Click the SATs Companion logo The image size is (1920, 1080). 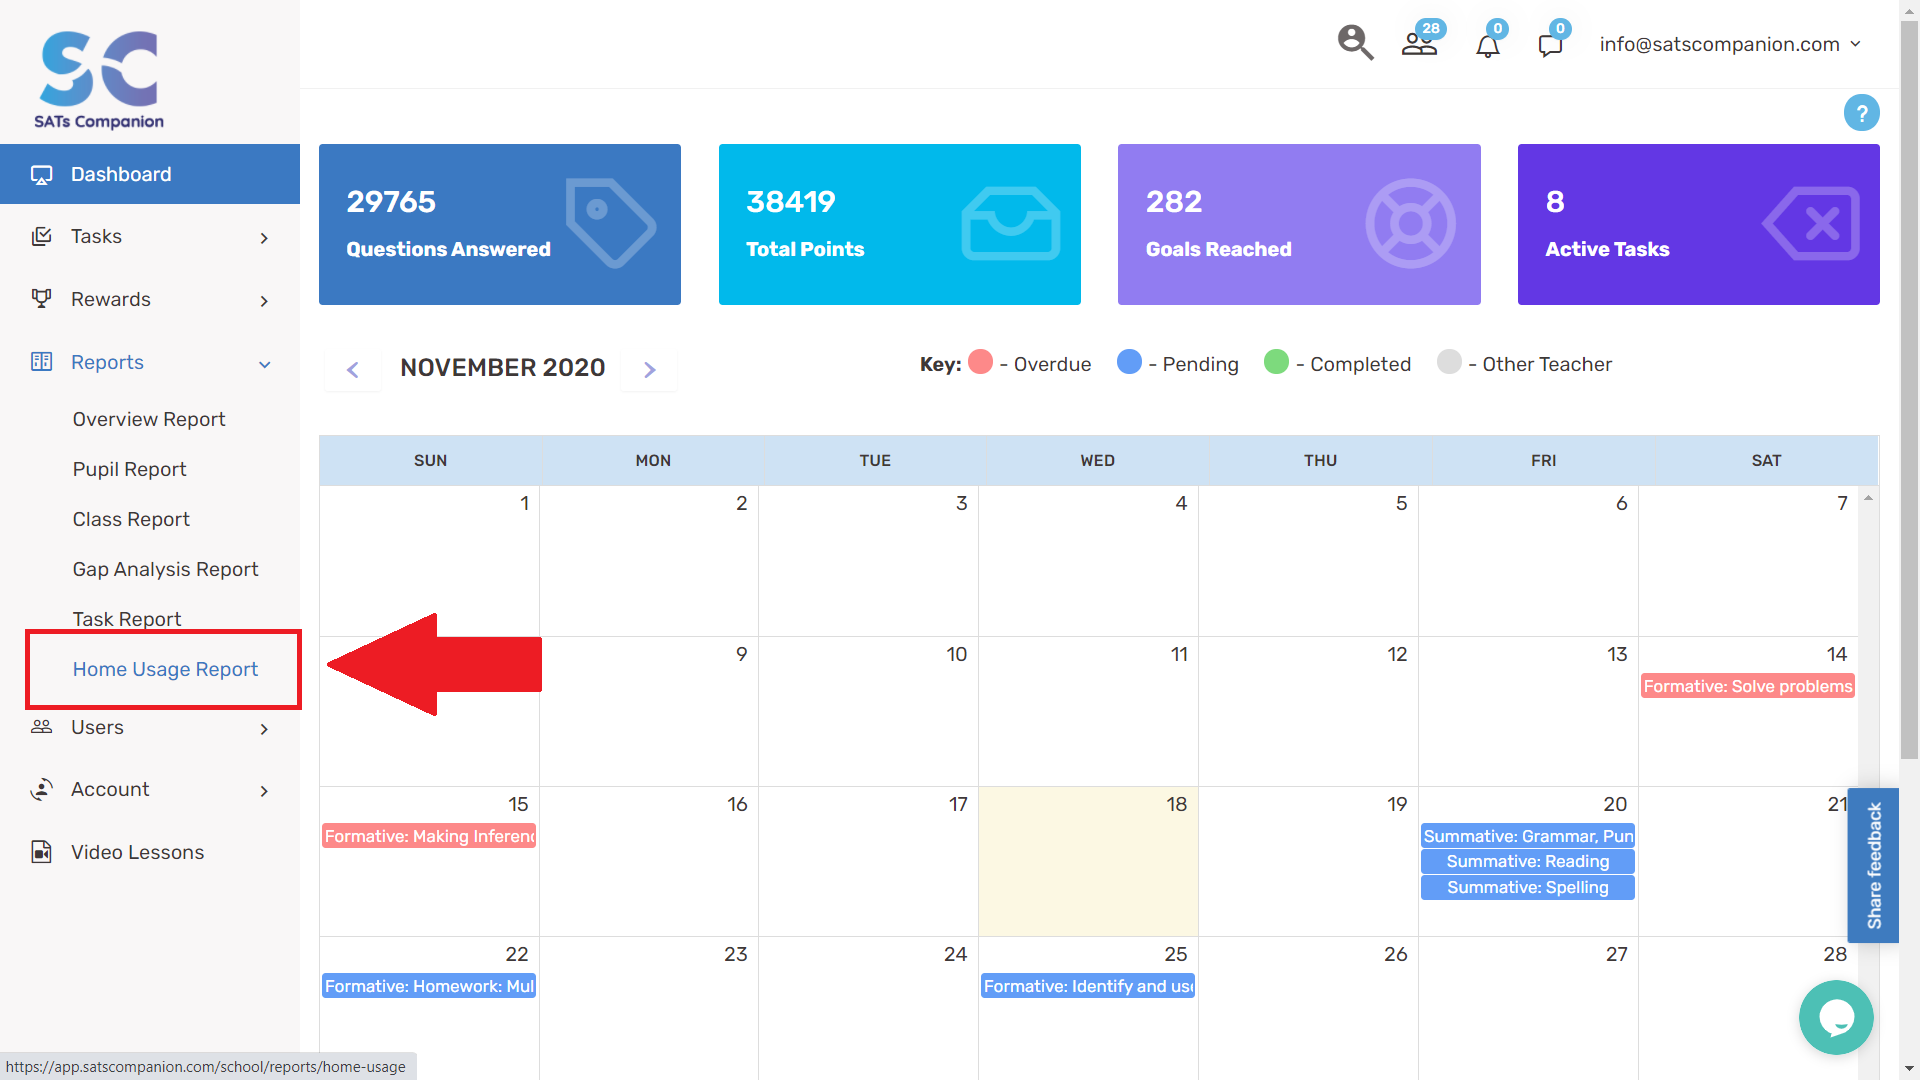click(x=99, y=80)
